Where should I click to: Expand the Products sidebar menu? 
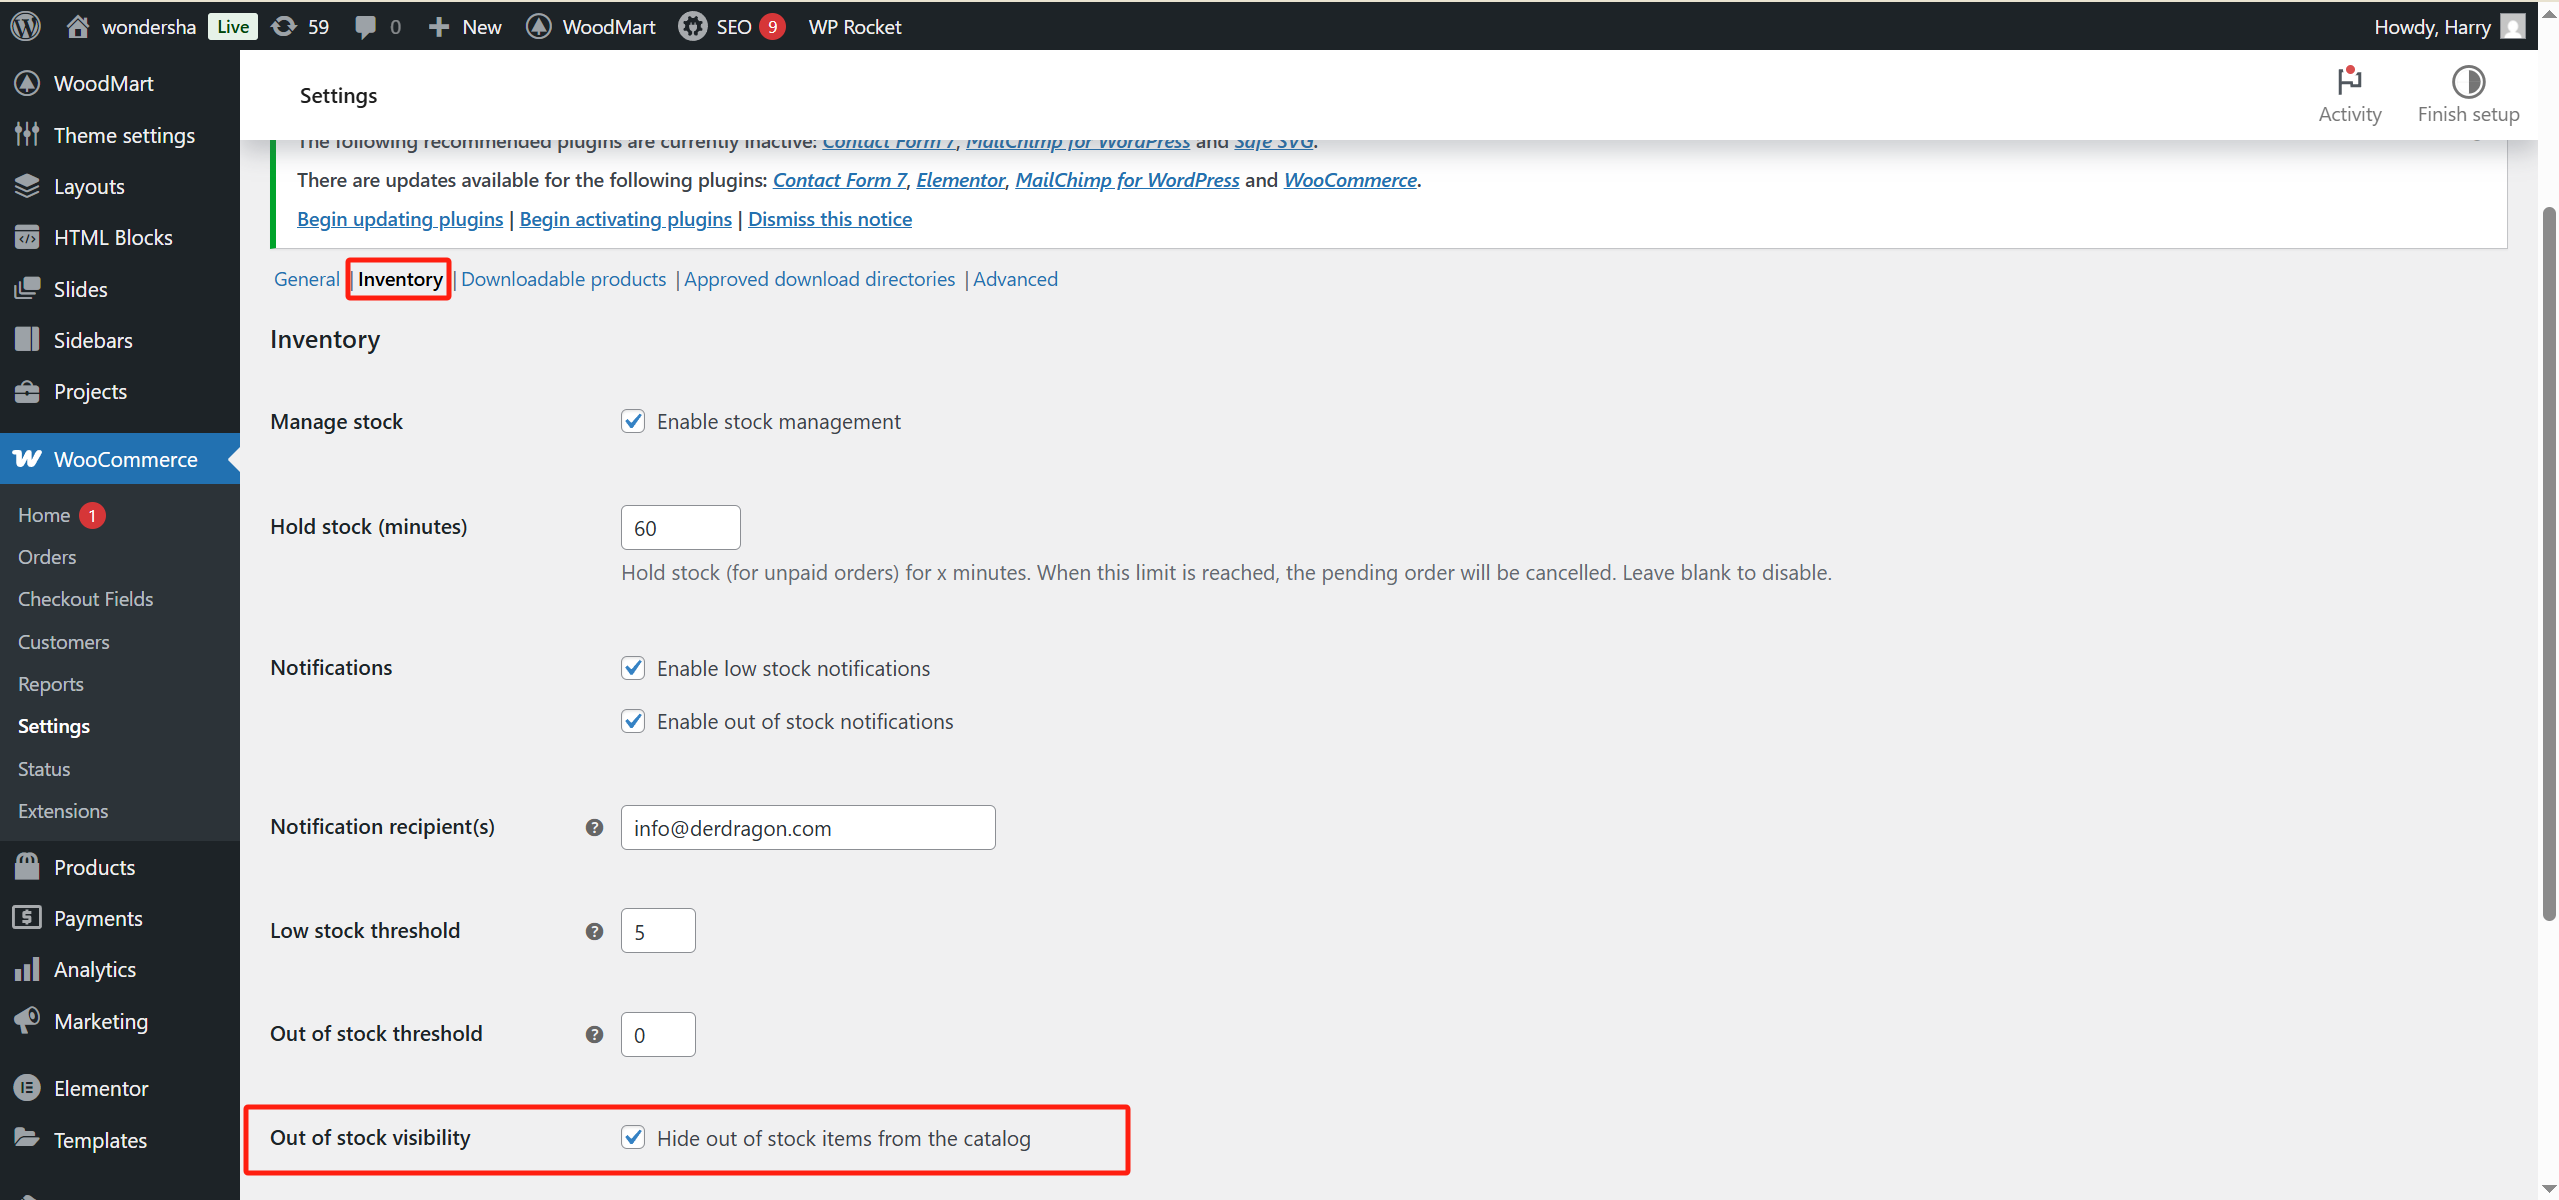pyautogui.click(x=94, y=867)
